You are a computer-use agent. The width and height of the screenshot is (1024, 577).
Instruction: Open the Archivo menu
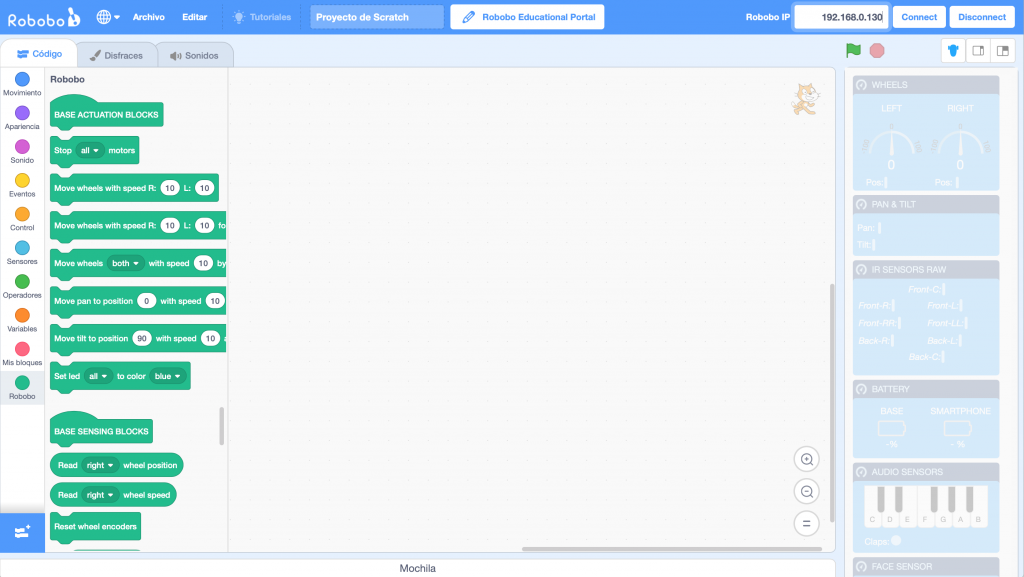[x=149, y=17]
